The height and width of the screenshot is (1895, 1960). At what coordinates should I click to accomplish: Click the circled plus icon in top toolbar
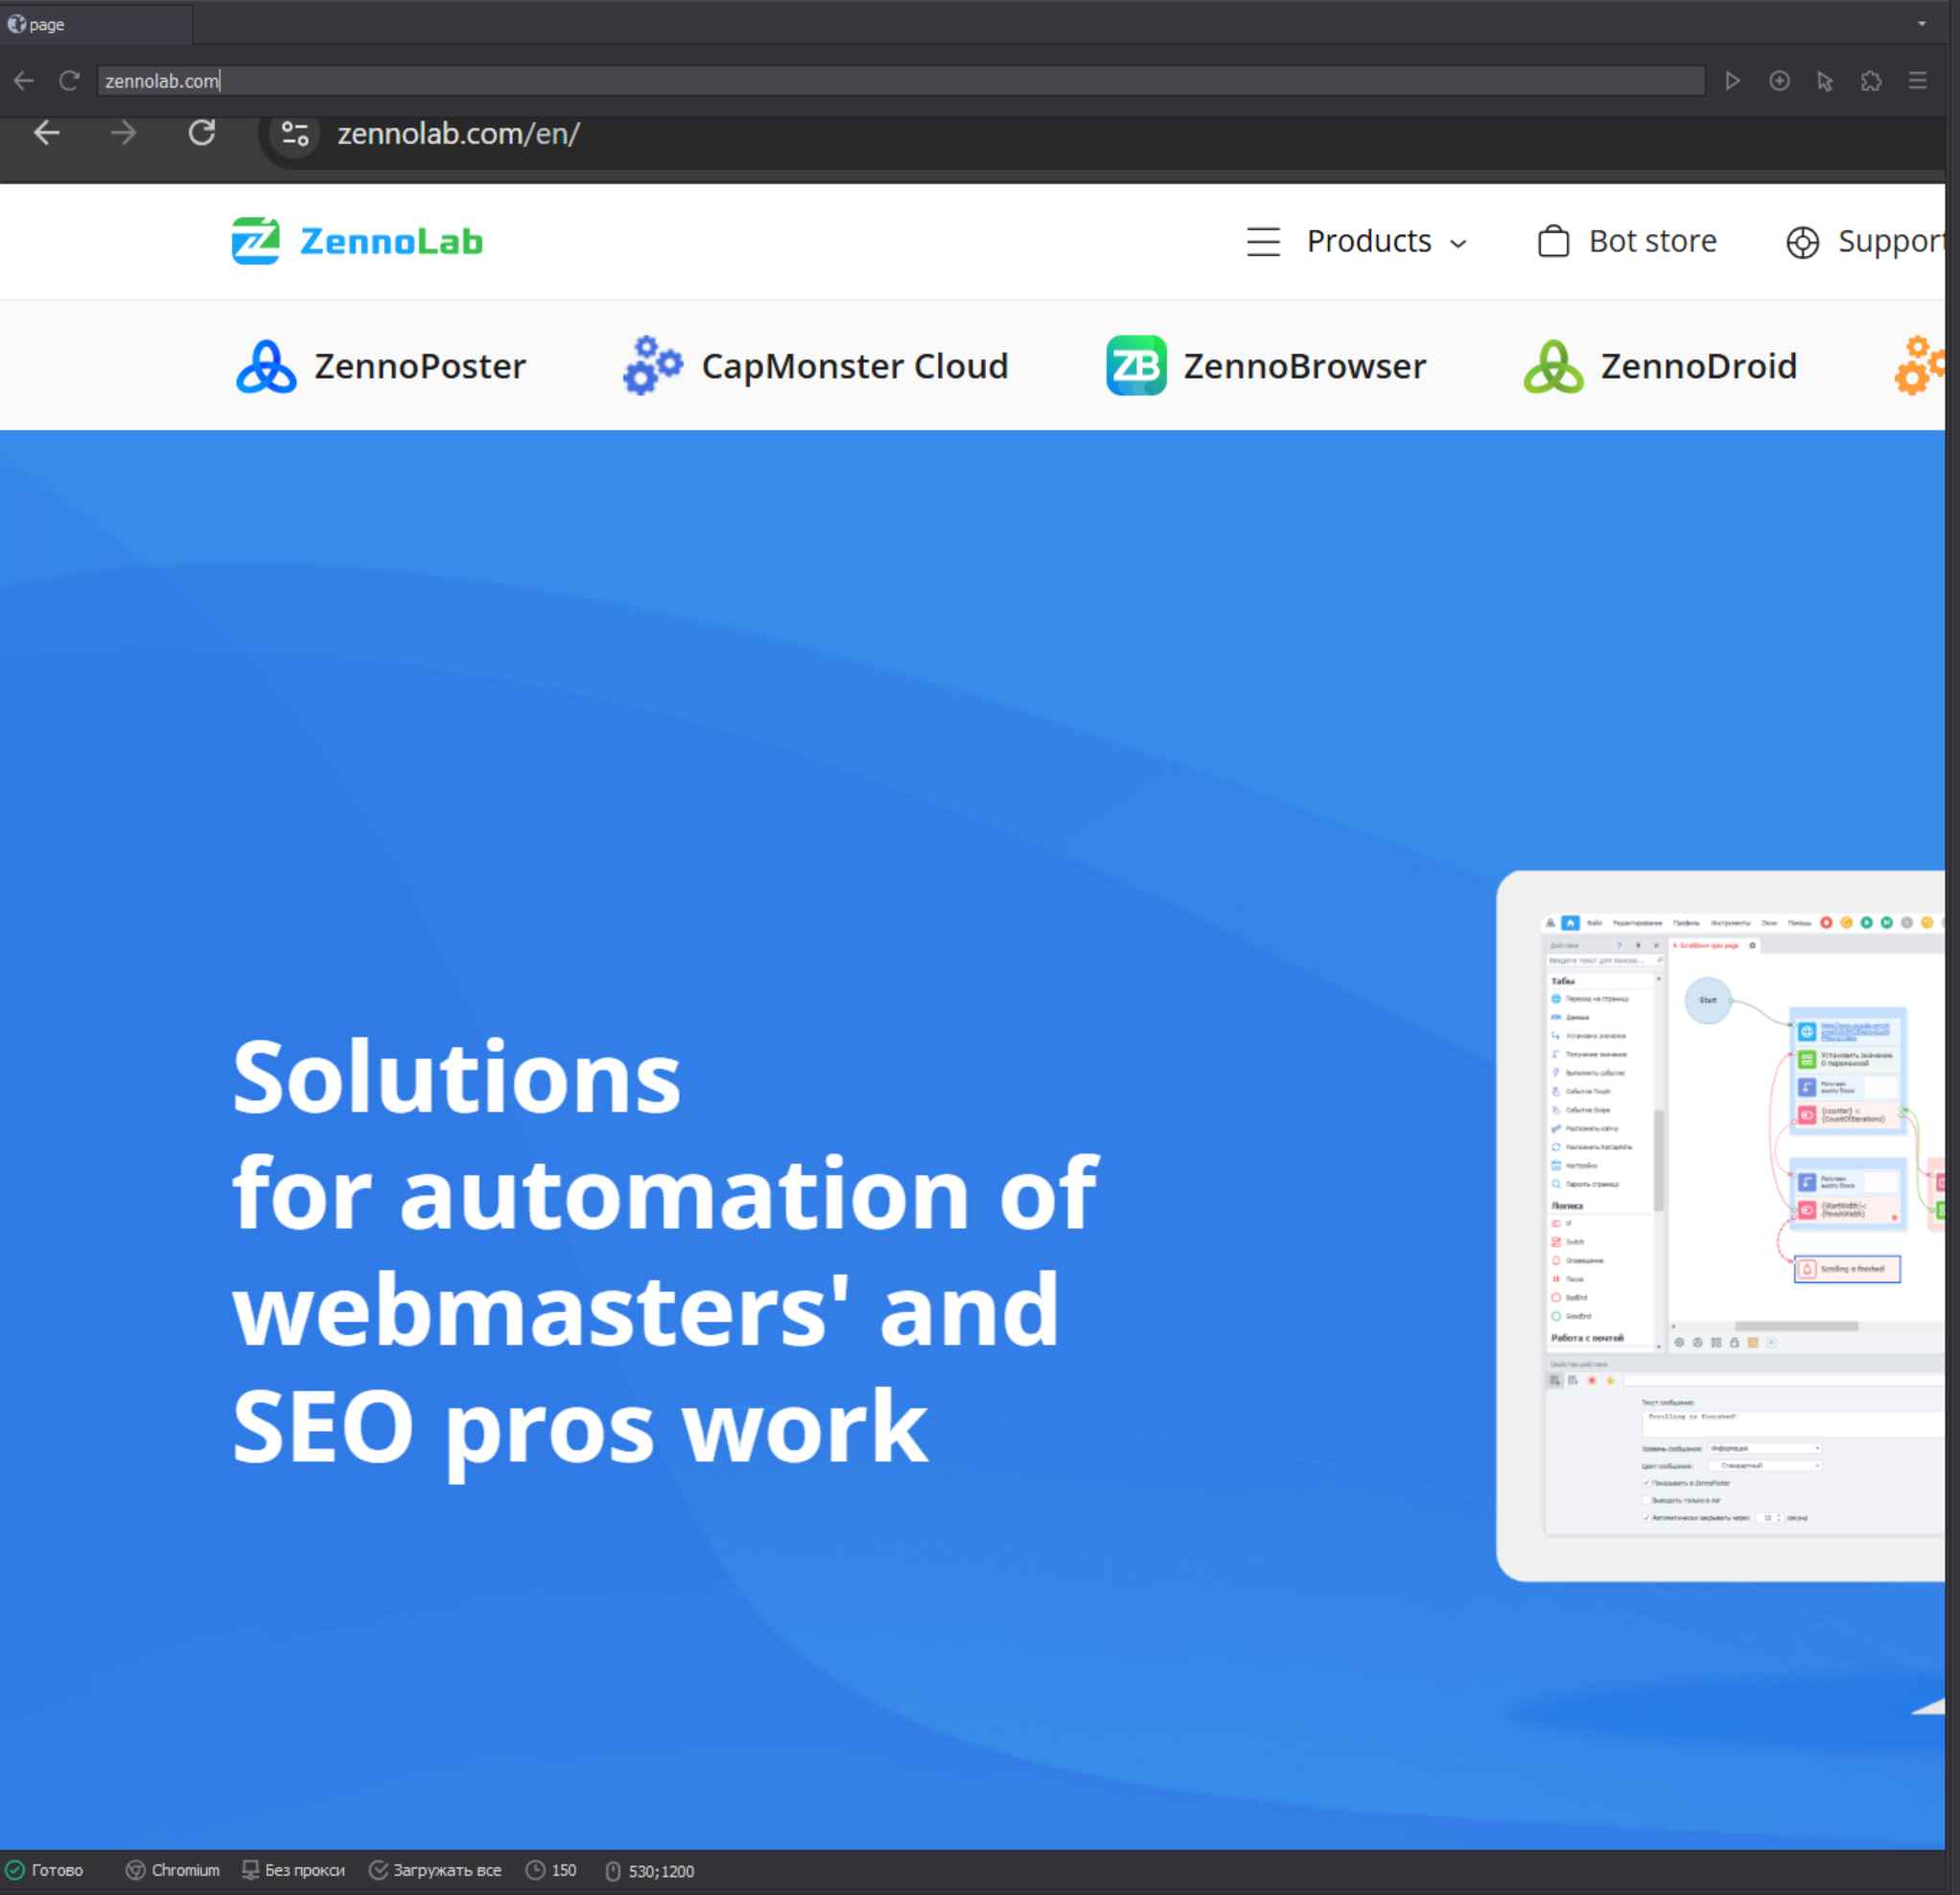[1779, 81]
